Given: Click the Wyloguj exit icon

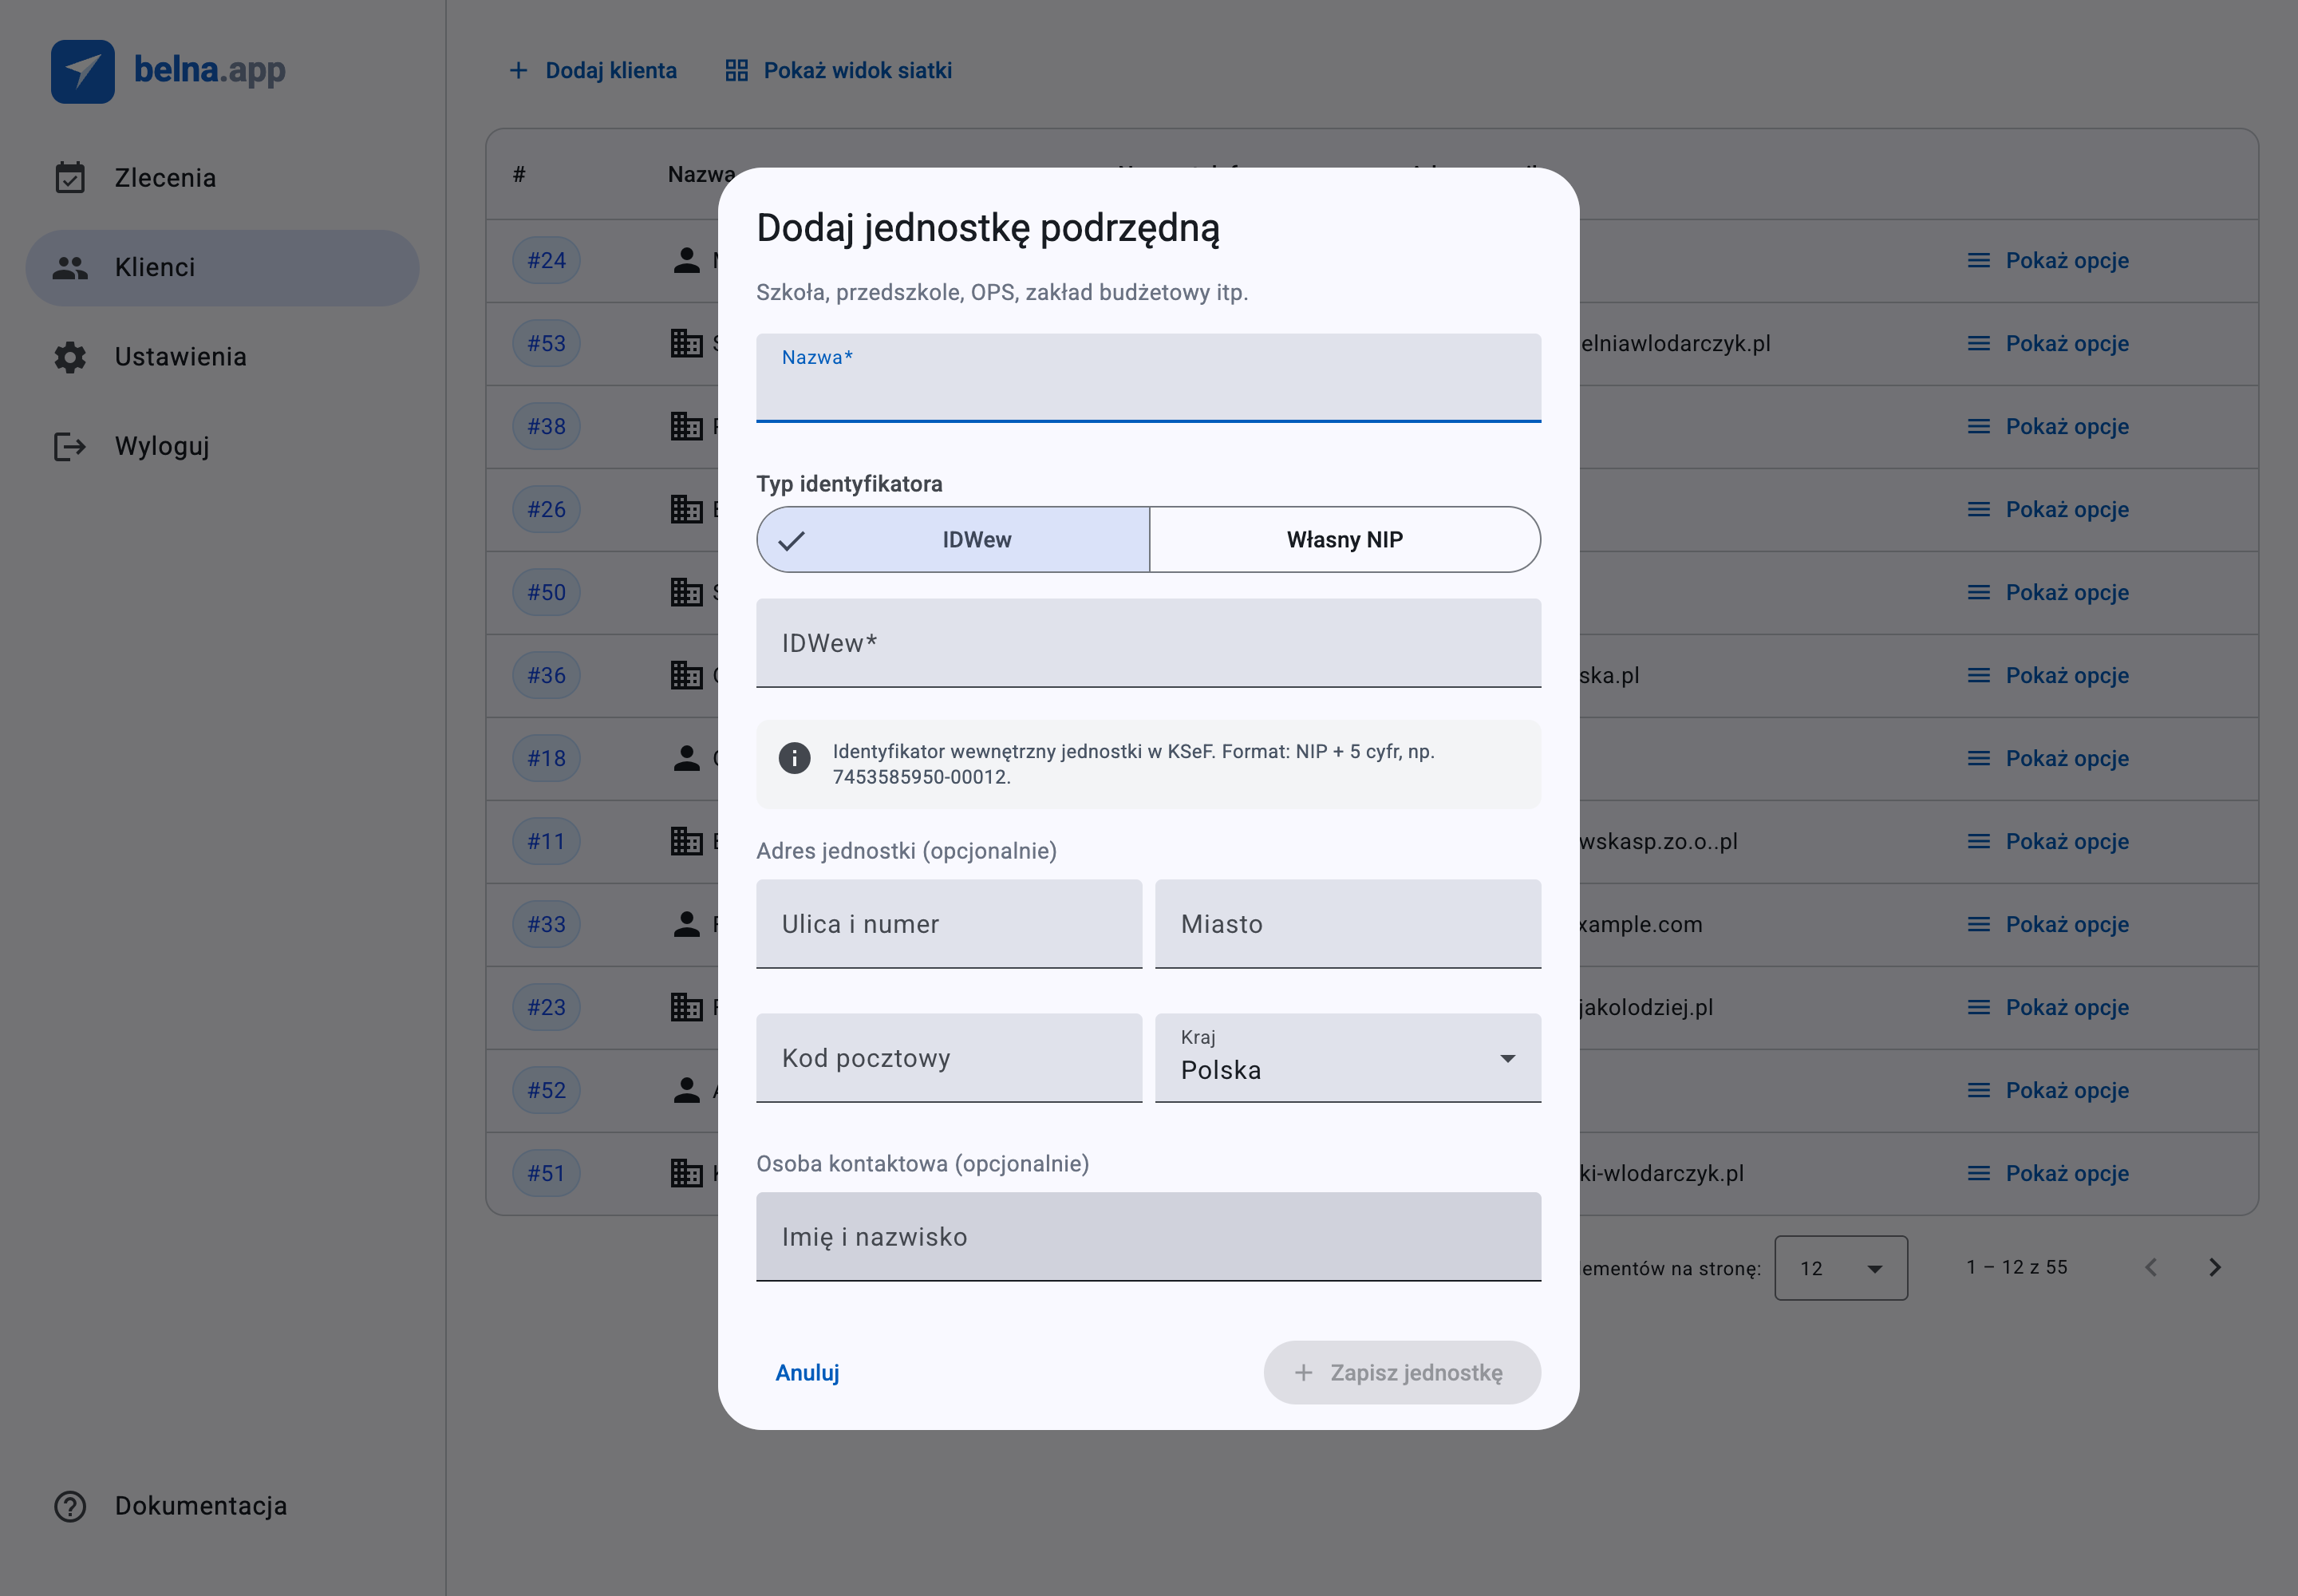Looking at the screenshot, I should (x=70, y=446).
